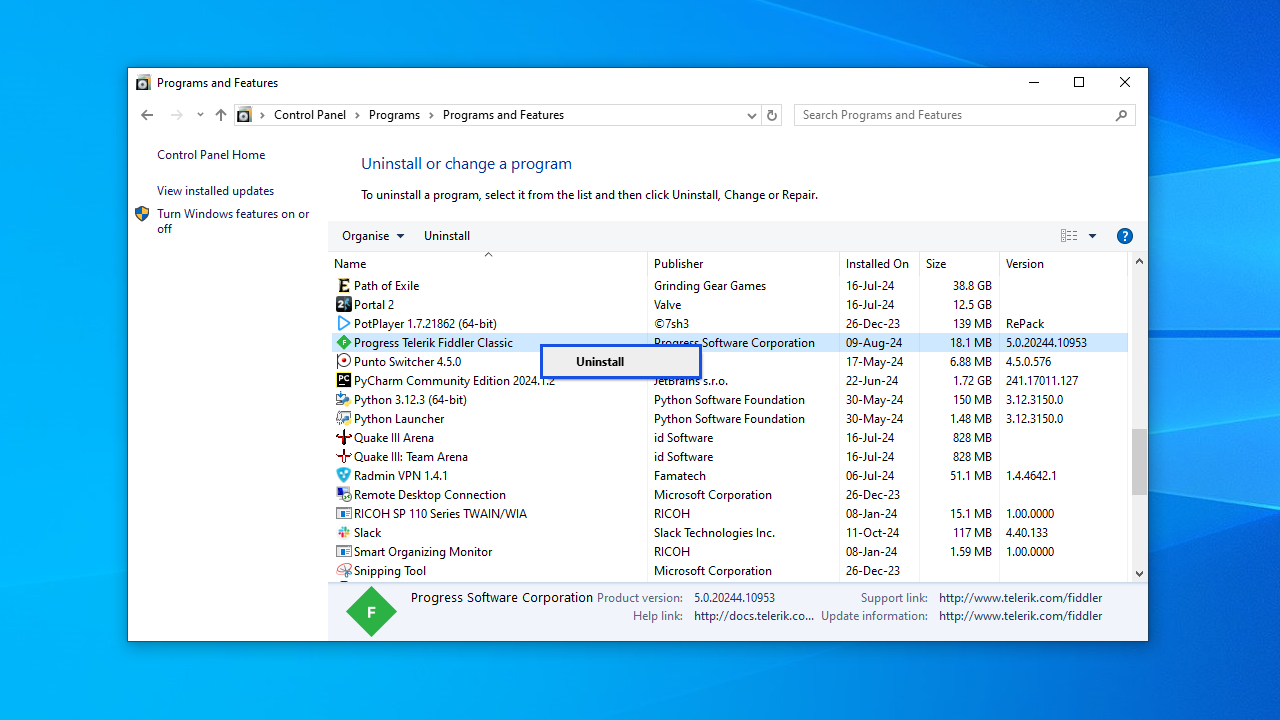The width and height of the screenshot is (1280, 720).
Task: Click the scrollbar up arrow
Action: coord(1139,262)
